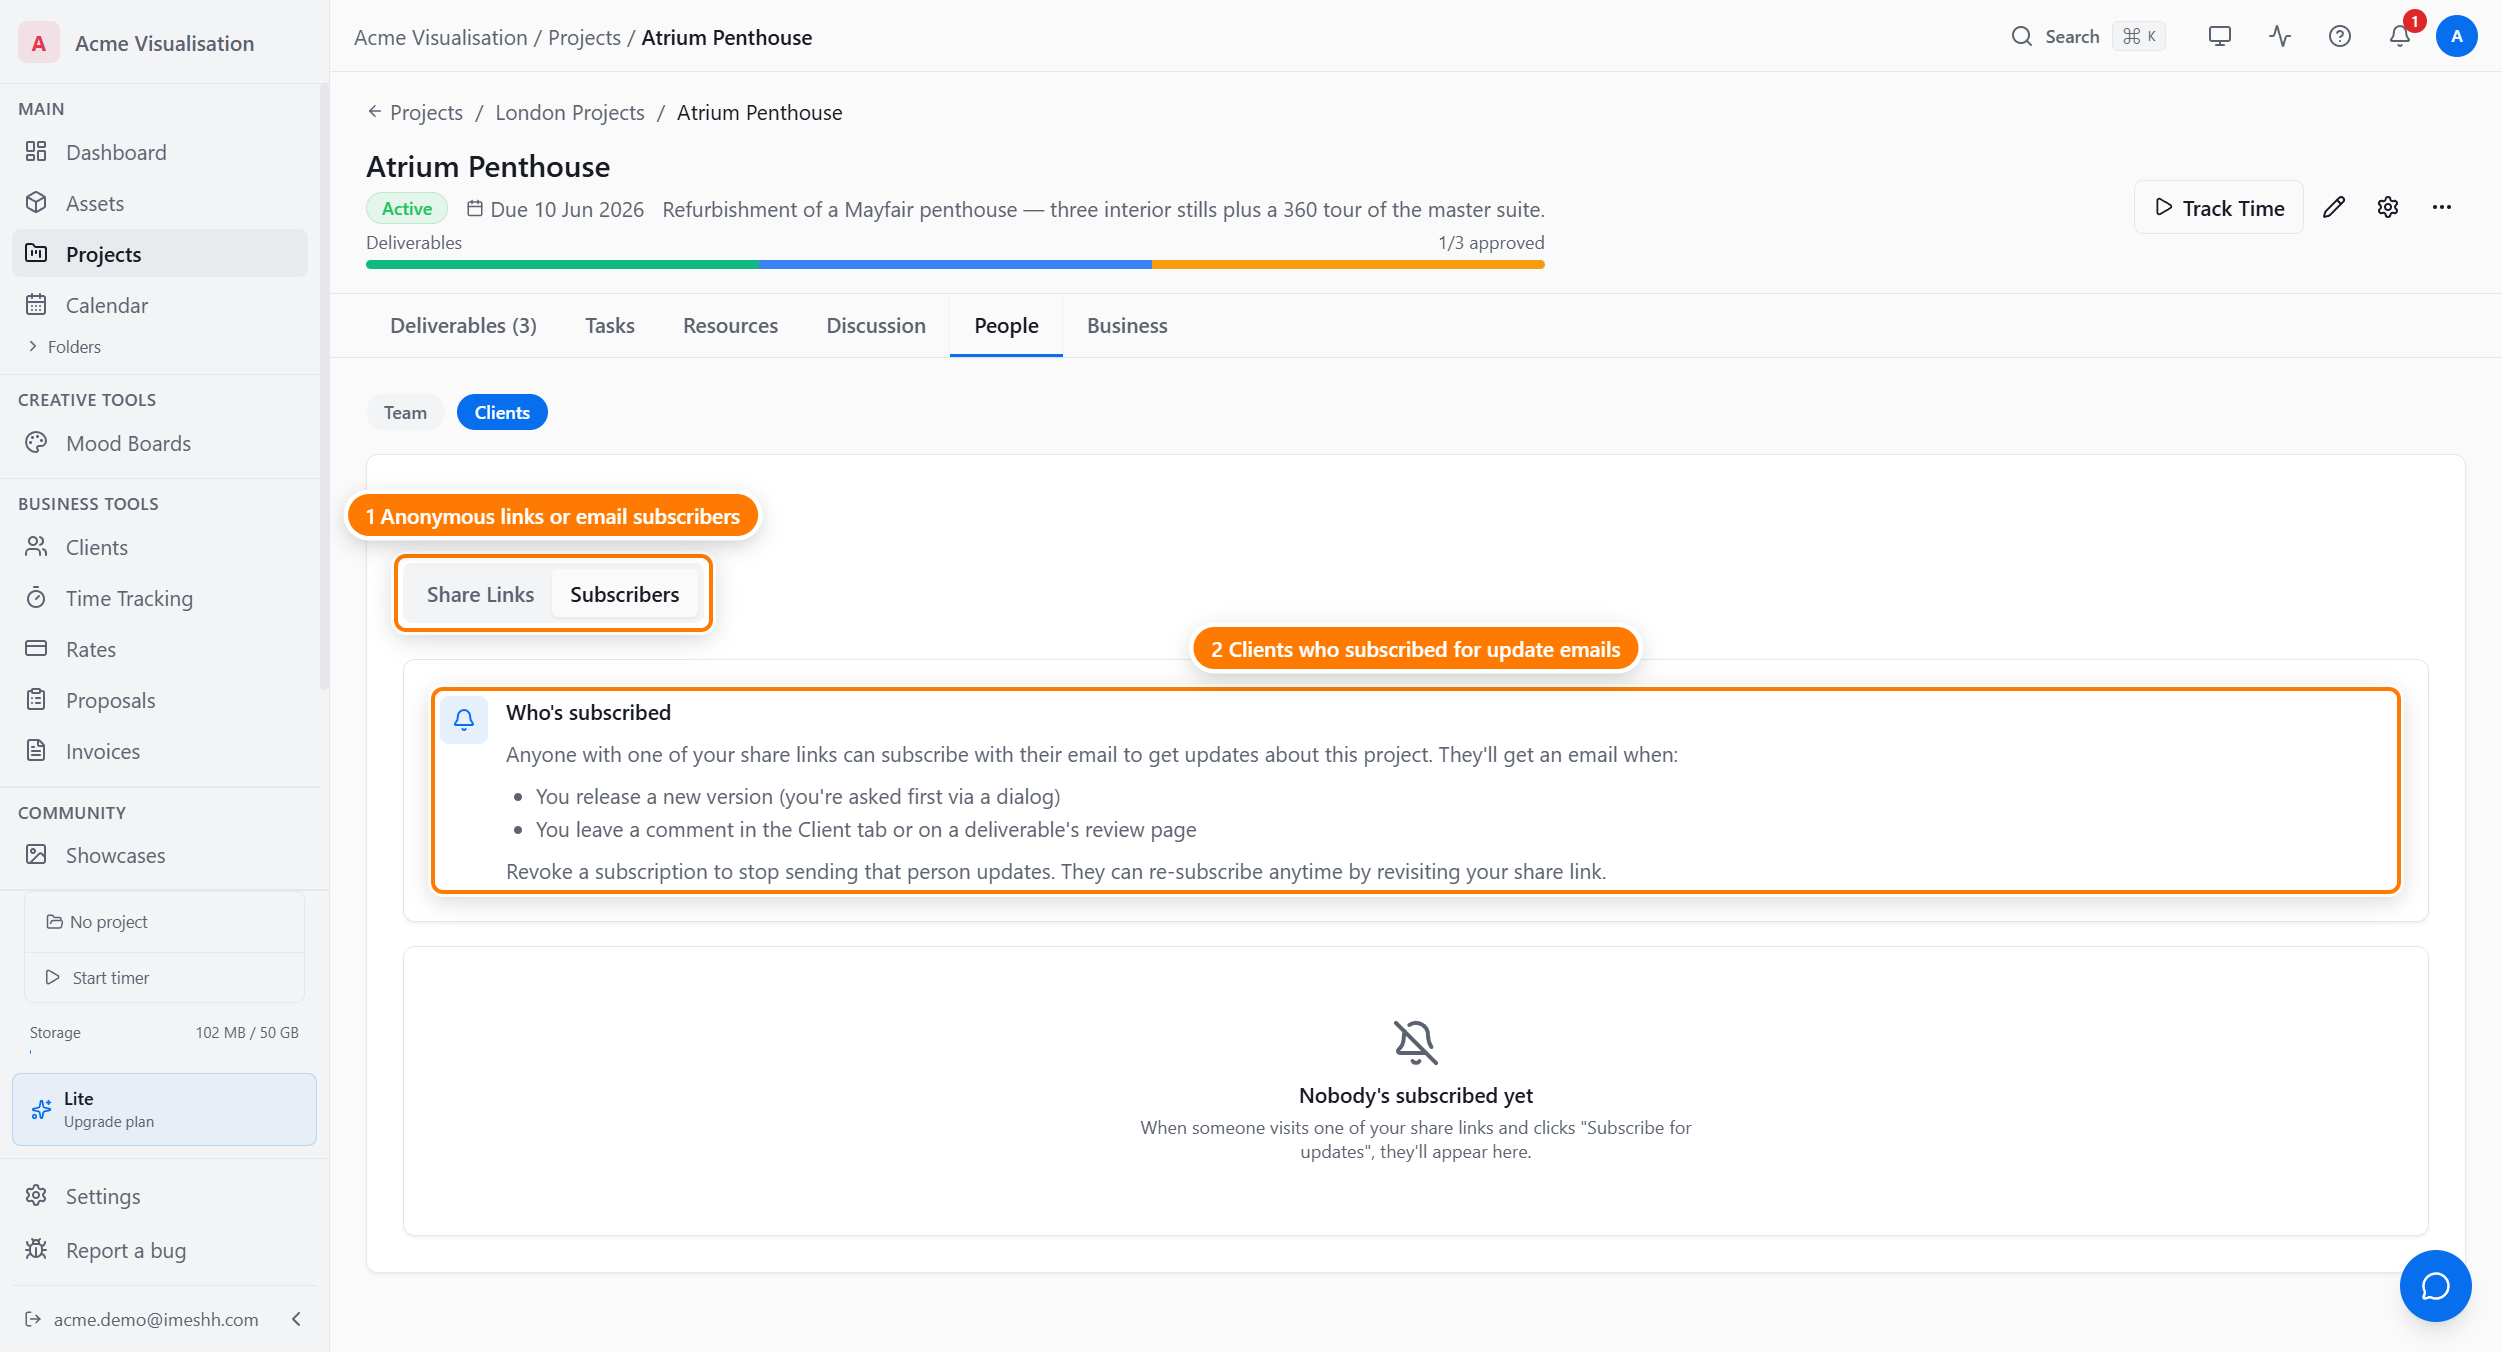Switch to the Resources tab

(x=730, y=326)
